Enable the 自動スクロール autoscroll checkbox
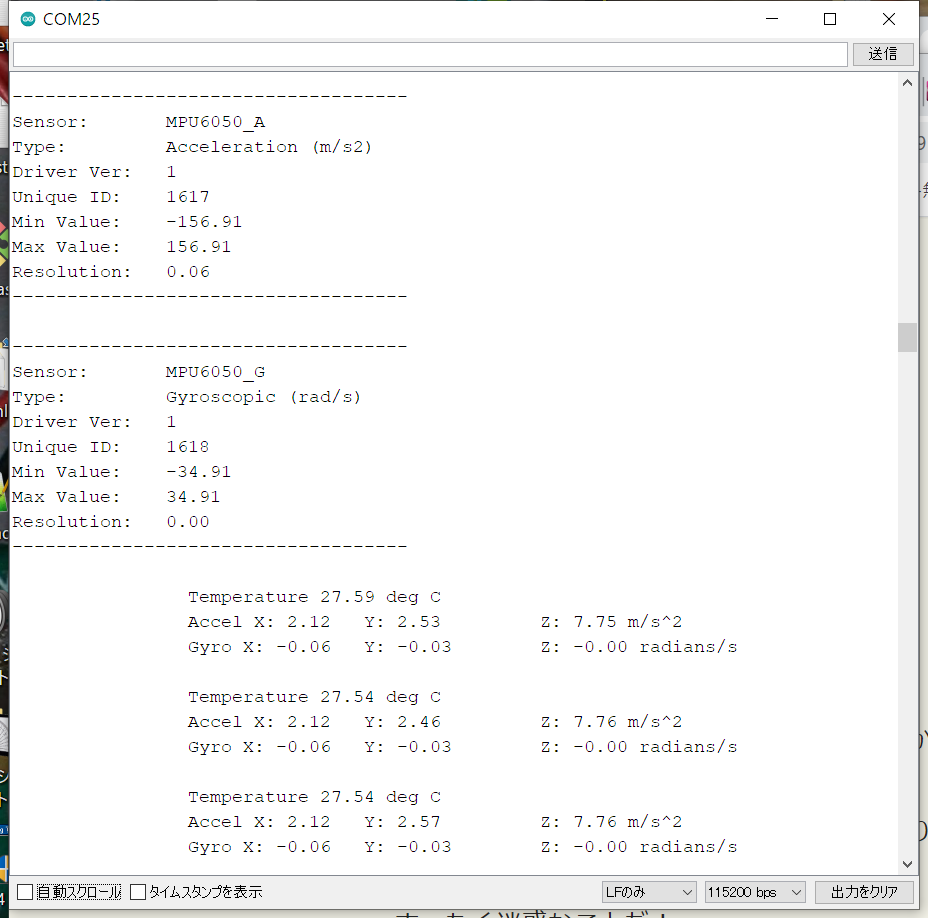This screenshot has width=928, height=918. pyautogui.click(x=25, y=892)
